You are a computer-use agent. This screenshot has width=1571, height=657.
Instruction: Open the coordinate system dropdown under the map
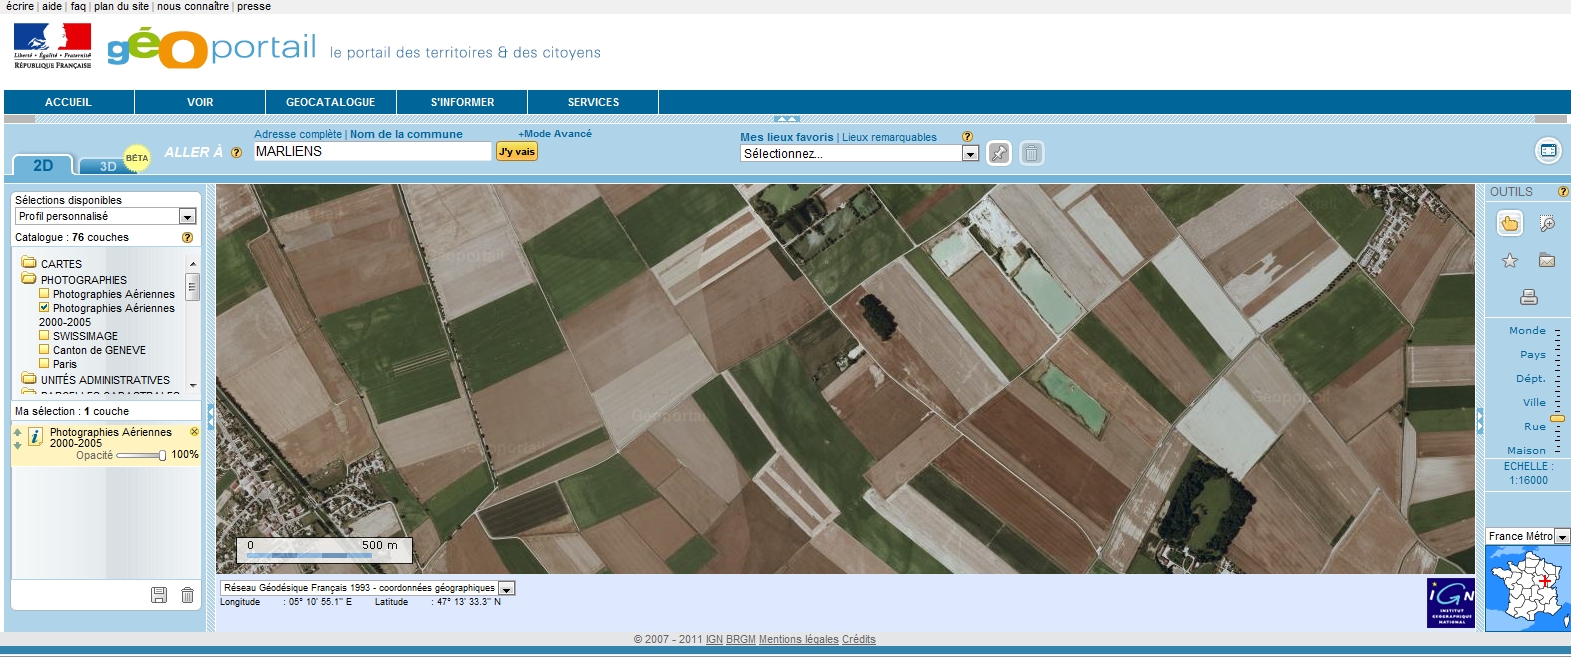[x=367, y=588]
